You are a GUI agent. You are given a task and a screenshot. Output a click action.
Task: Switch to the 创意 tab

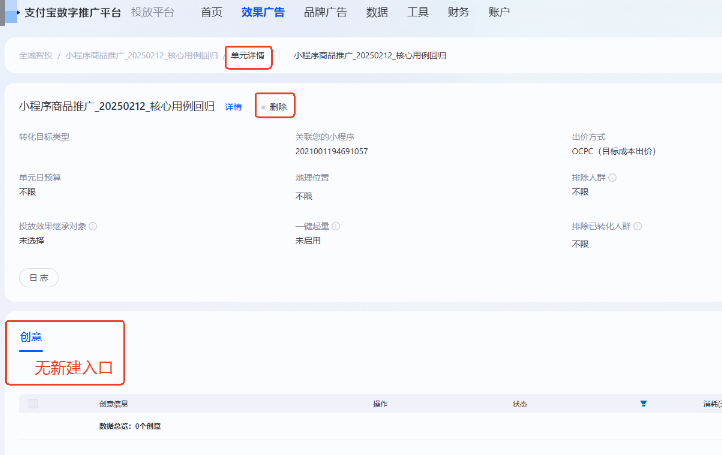(x=31, y=338)
